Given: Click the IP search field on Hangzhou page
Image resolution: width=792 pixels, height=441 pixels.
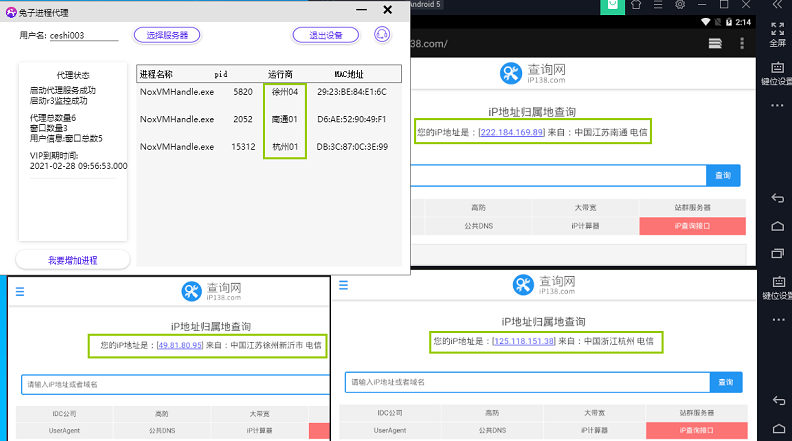Looking at the screenshot, I should (527, 382).
